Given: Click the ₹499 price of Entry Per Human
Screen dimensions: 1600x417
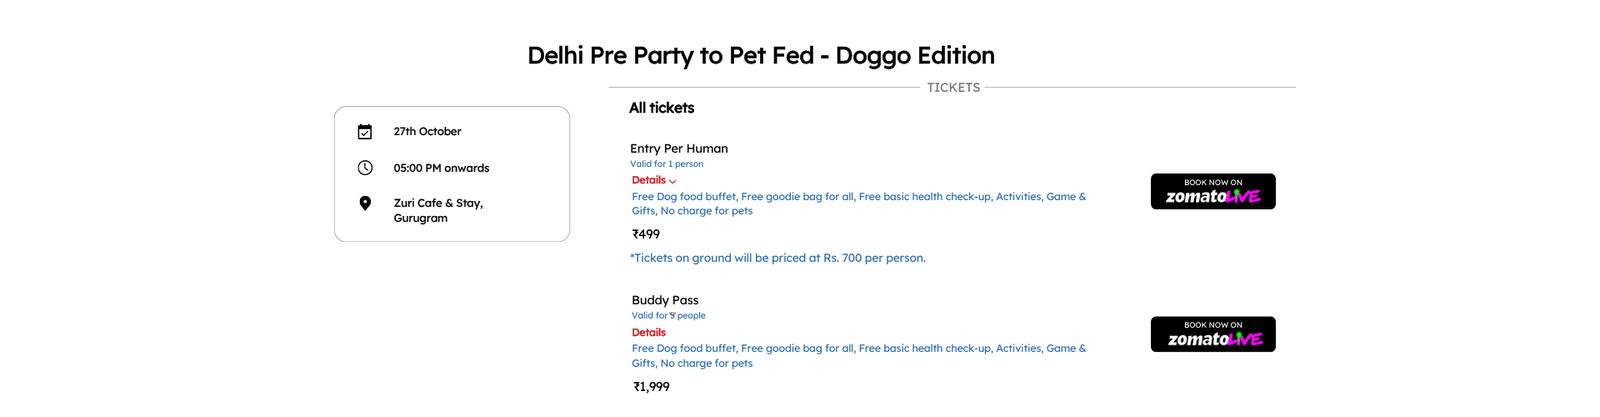Looking at the screenshot, I should [646, 234].
